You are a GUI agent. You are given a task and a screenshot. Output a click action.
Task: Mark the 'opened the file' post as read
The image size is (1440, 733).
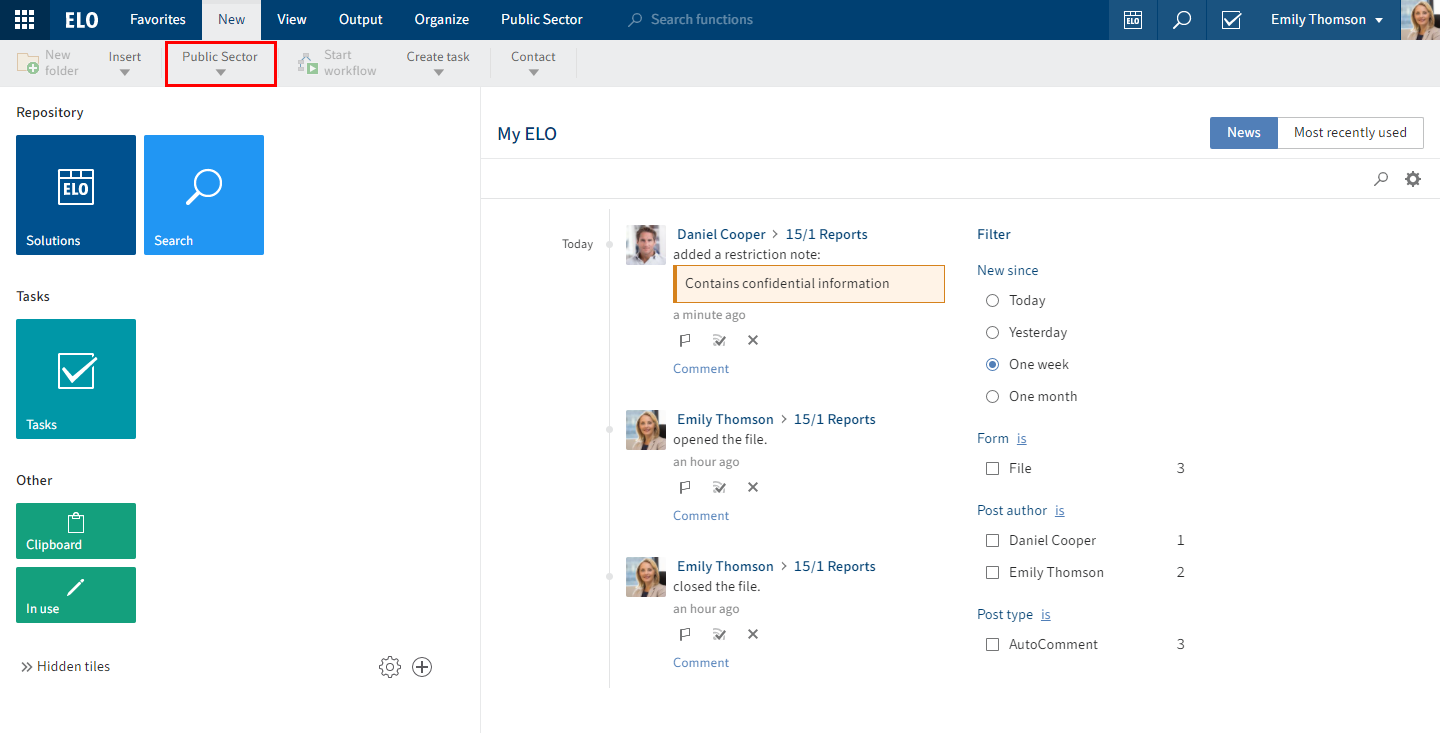click(719, 488)
